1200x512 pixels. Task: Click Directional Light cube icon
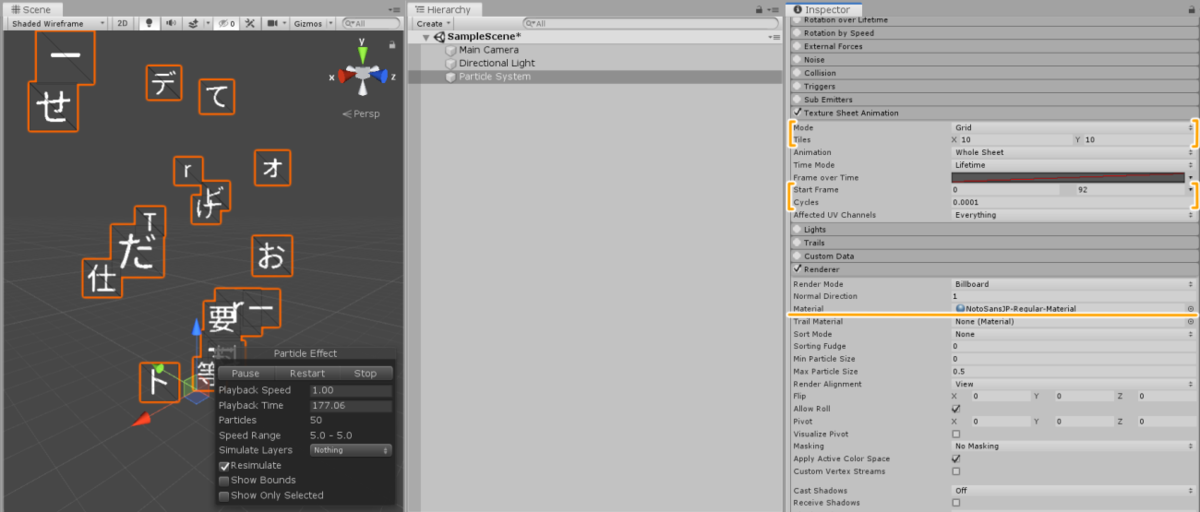pyautogui.click(x=451, y=63)
